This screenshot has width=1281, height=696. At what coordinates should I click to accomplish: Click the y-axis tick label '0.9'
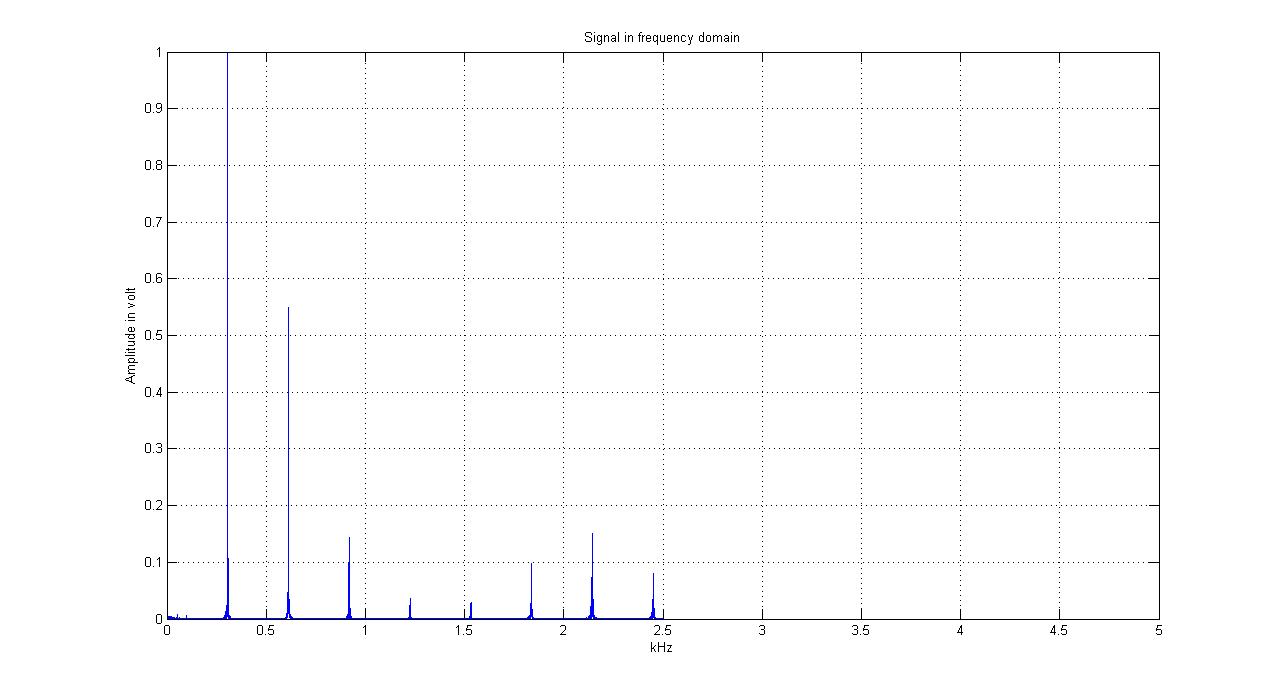(152, 109)
